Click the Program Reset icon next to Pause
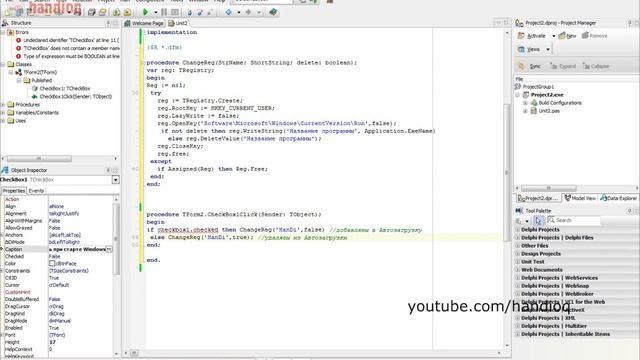This screenshot has height=360, width=640. point(175,12)
